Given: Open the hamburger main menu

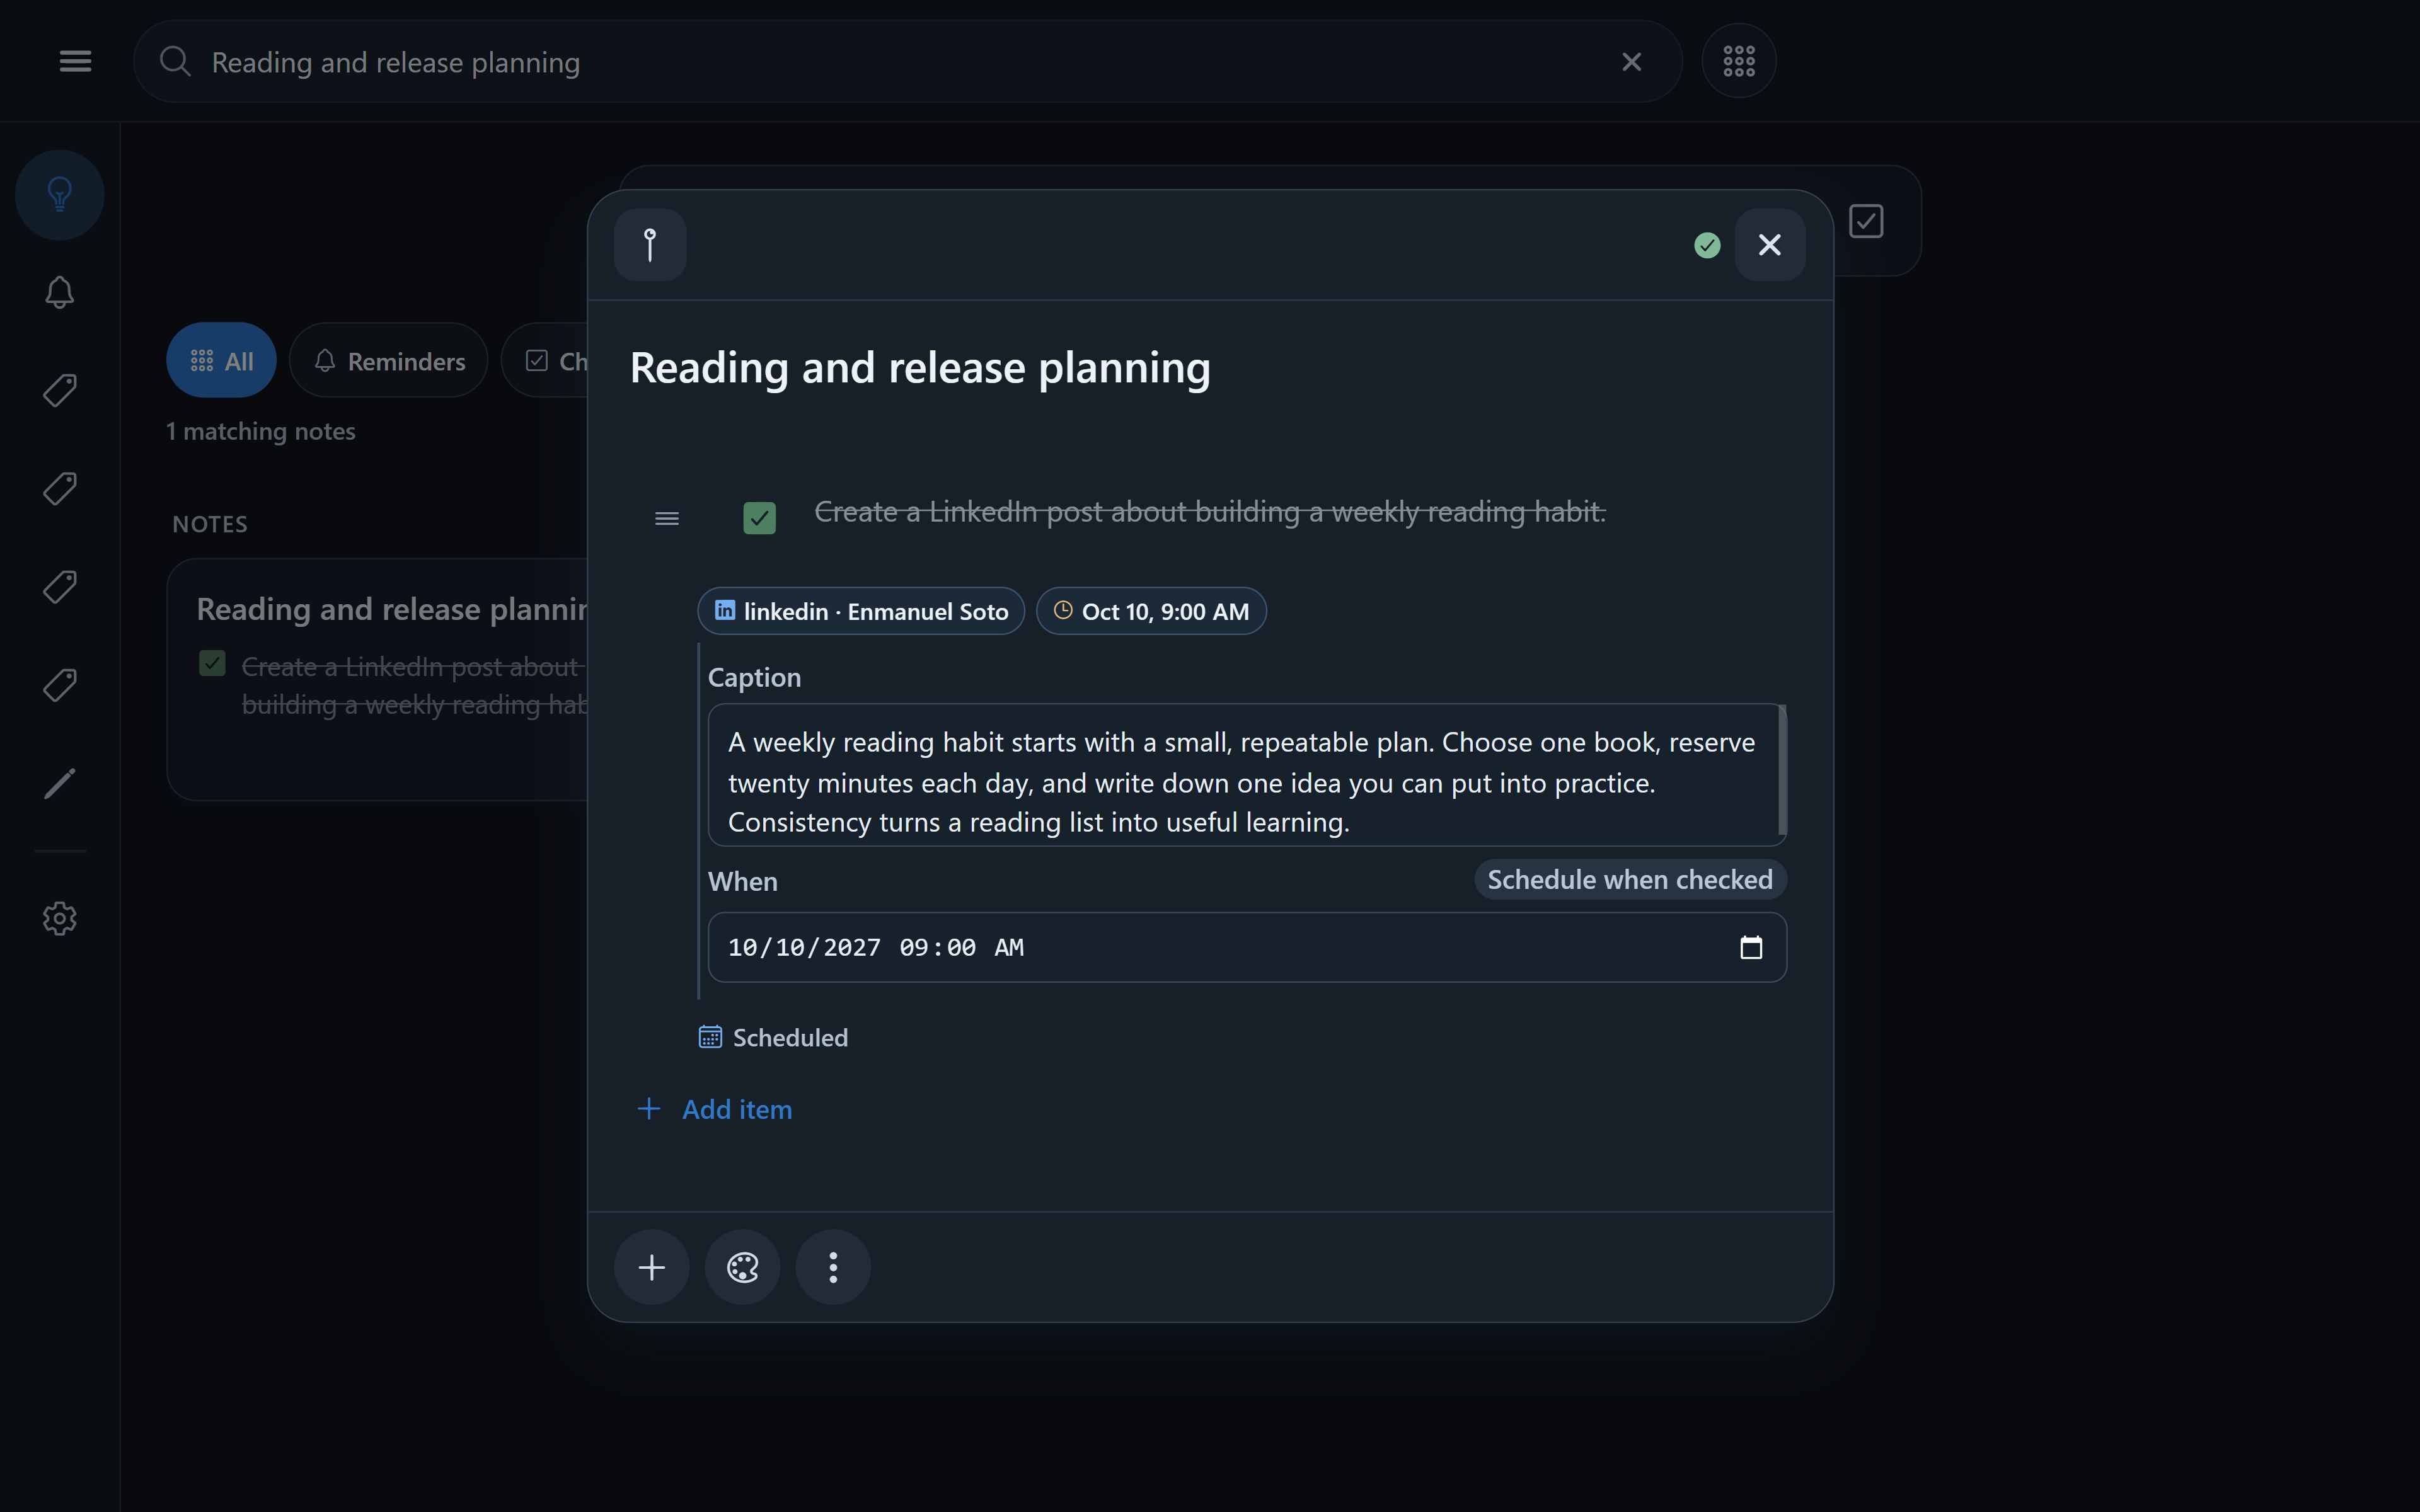Looking at the screenshot, I should pos(75,61).
